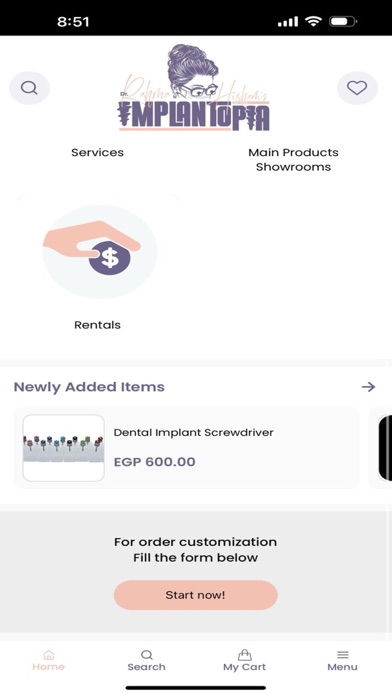Select Main Products Showrooms category
The width and height of the screenshot is (392, 696).
pos(293,159)
